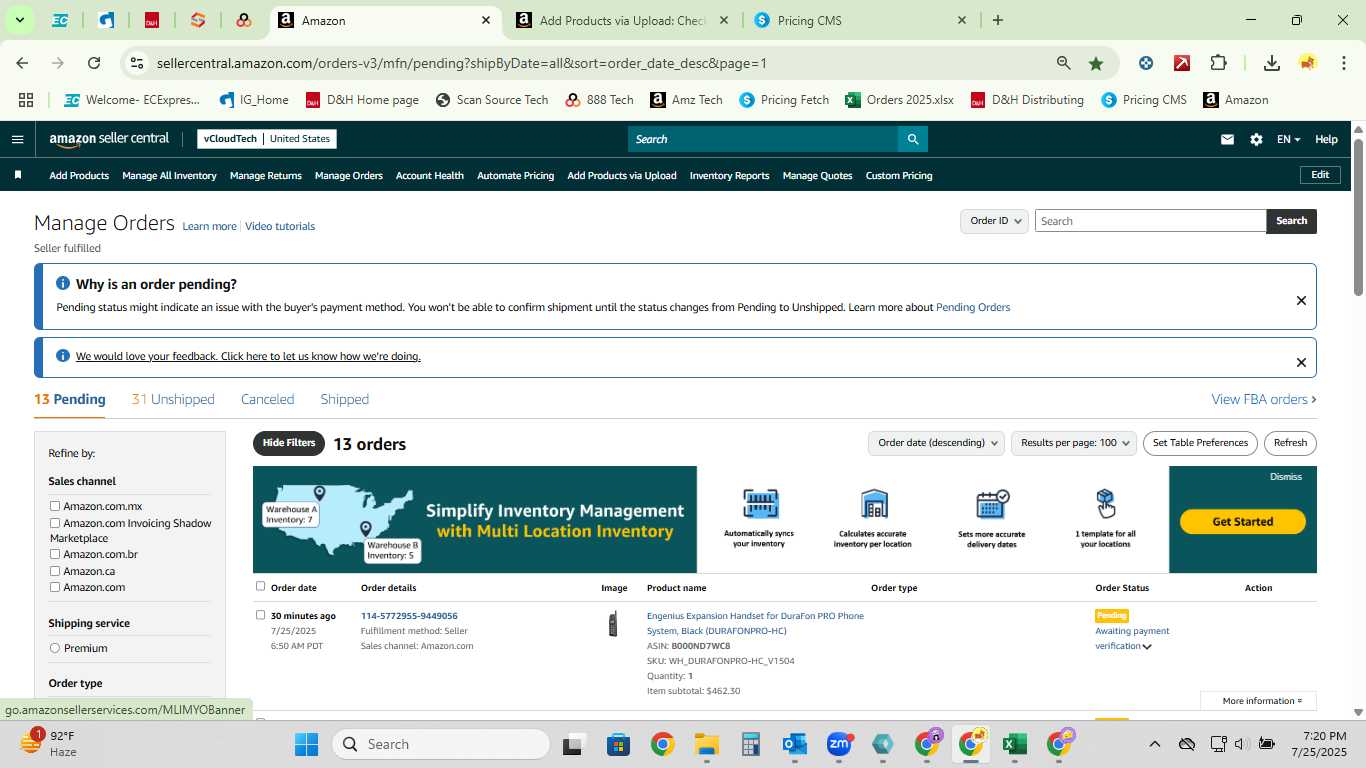Click the teal search magnifier button
Image resolution: width=1366 pixels, height=768 pixels.
[x=912, y=139]
